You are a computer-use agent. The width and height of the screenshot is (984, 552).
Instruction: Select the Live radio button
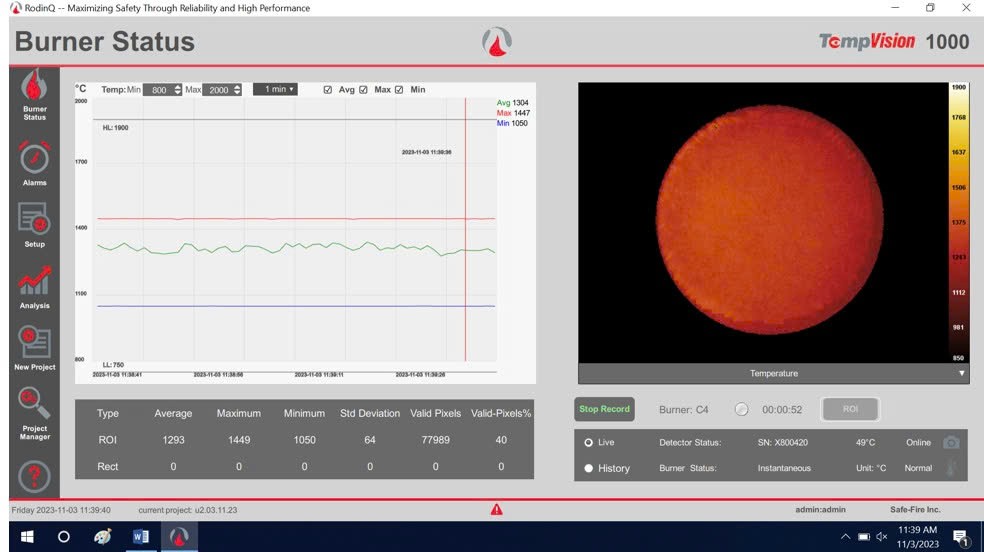[x=588, y=442]
